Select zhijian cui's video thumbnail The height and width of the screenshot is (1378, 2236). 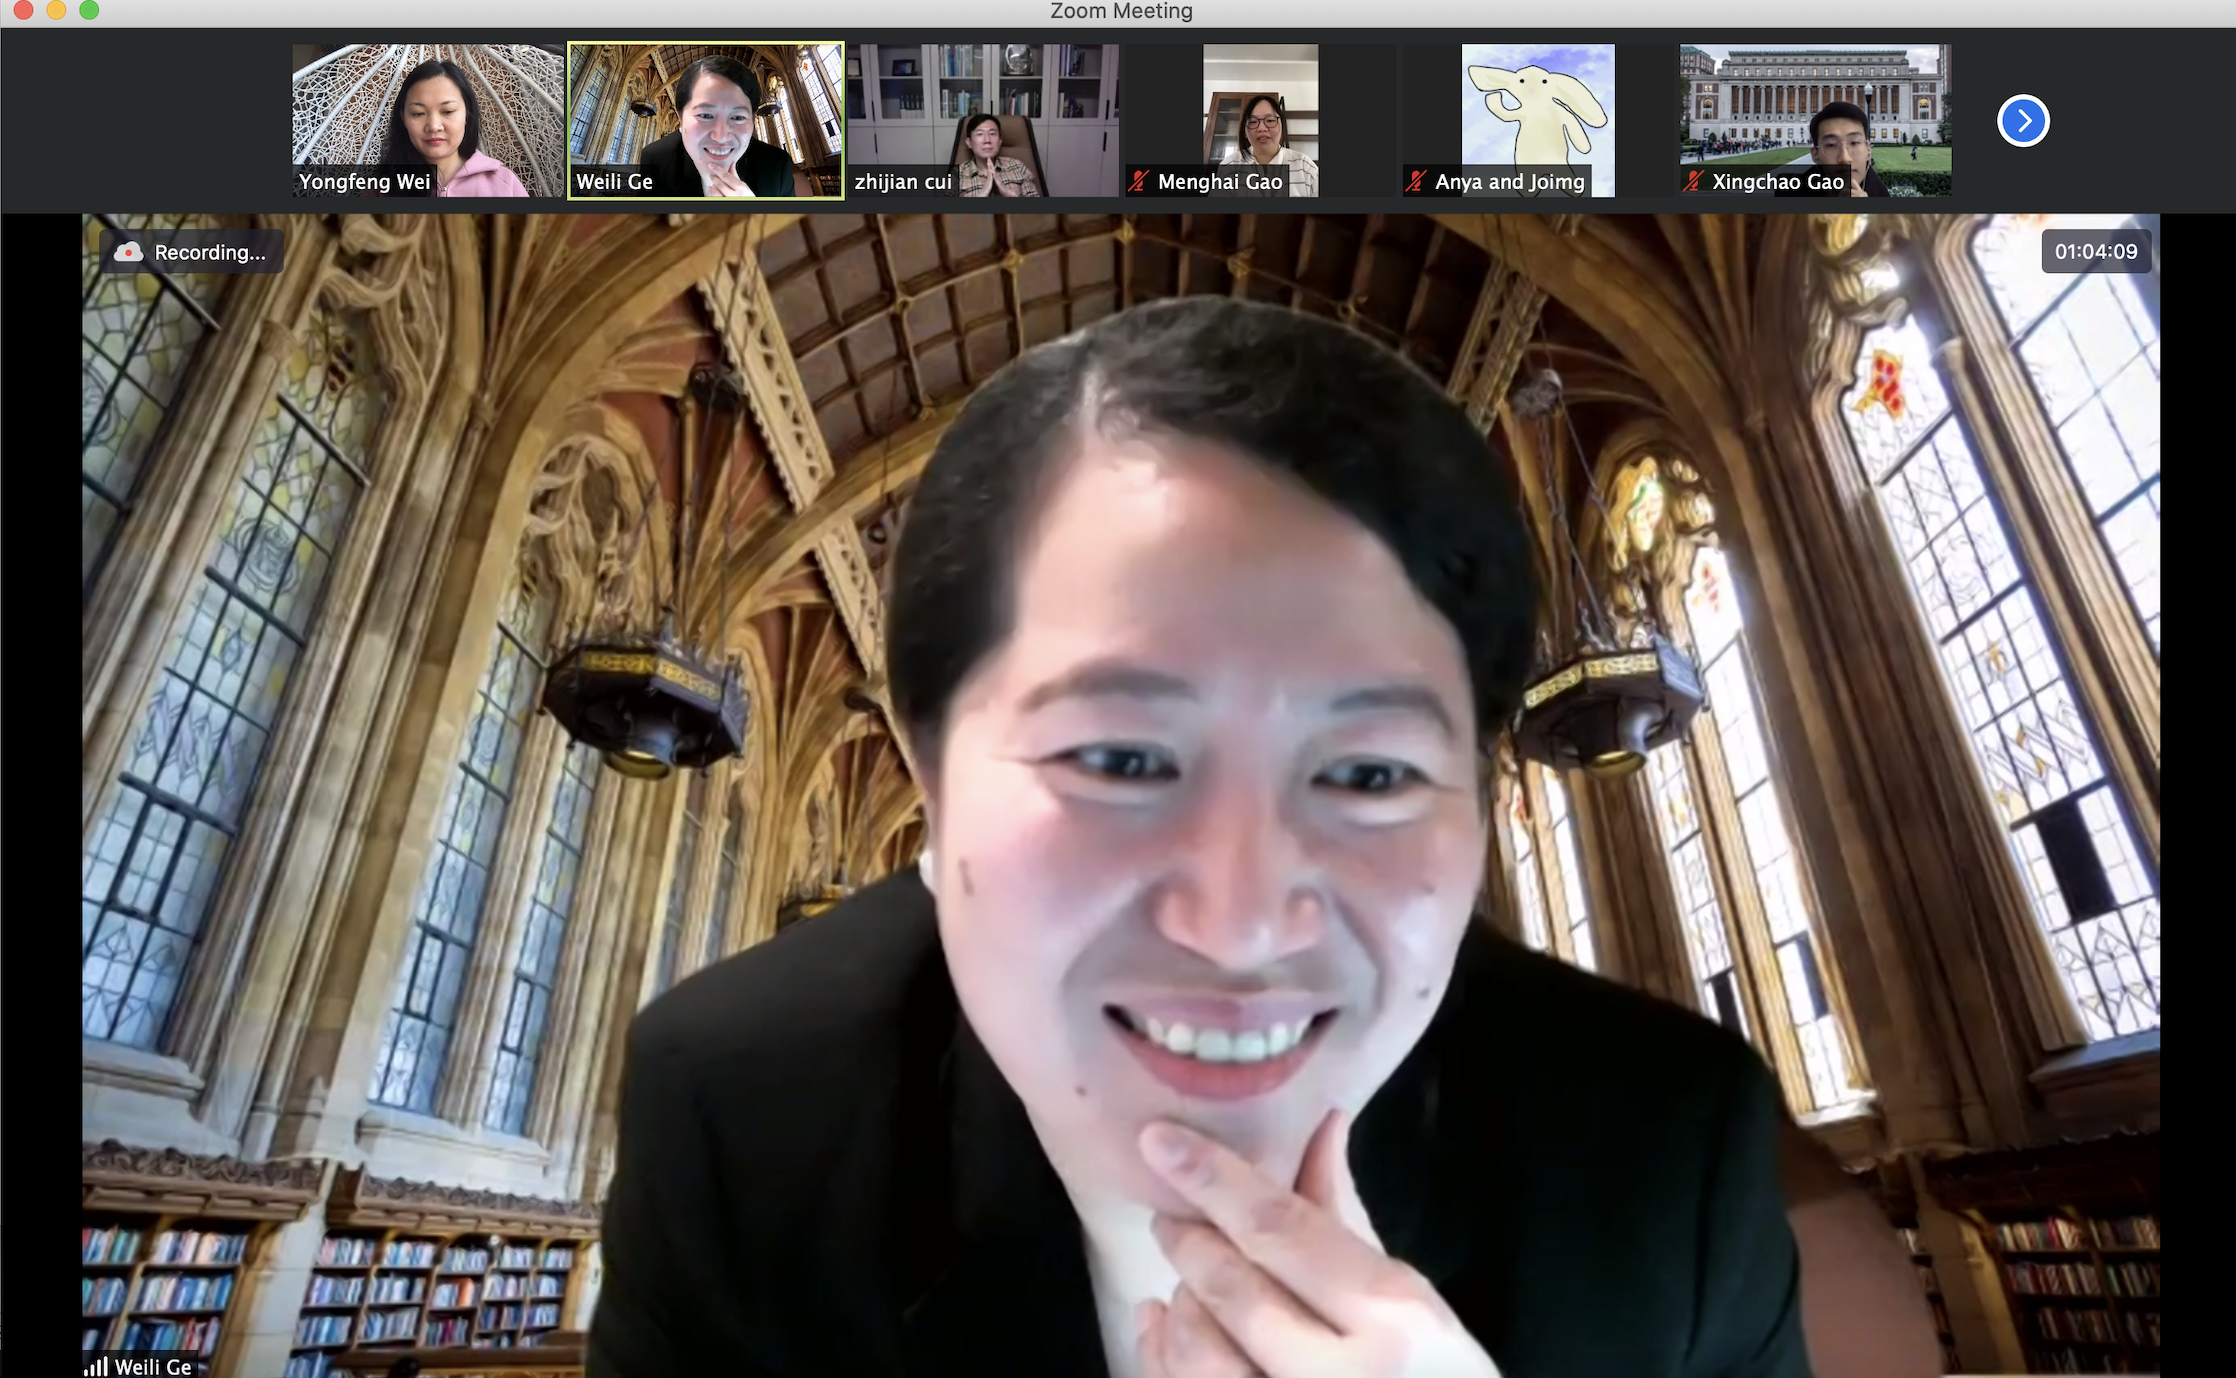pyautogui.click(x=983, y=120)
